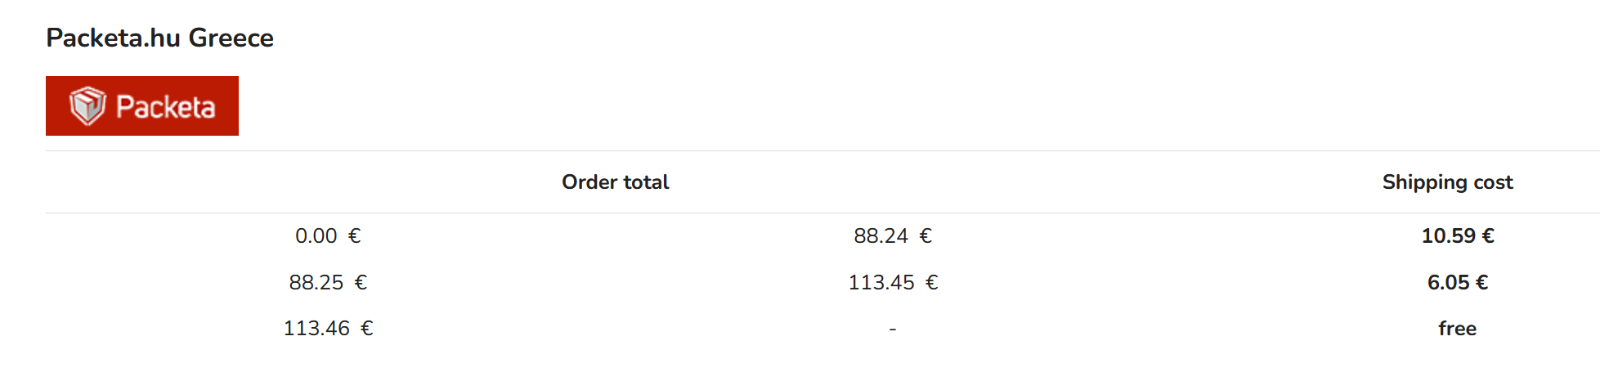Select the 88.24 € upper order limit
The height and width of the screenshot is (390, 1600).
(892, 236)
